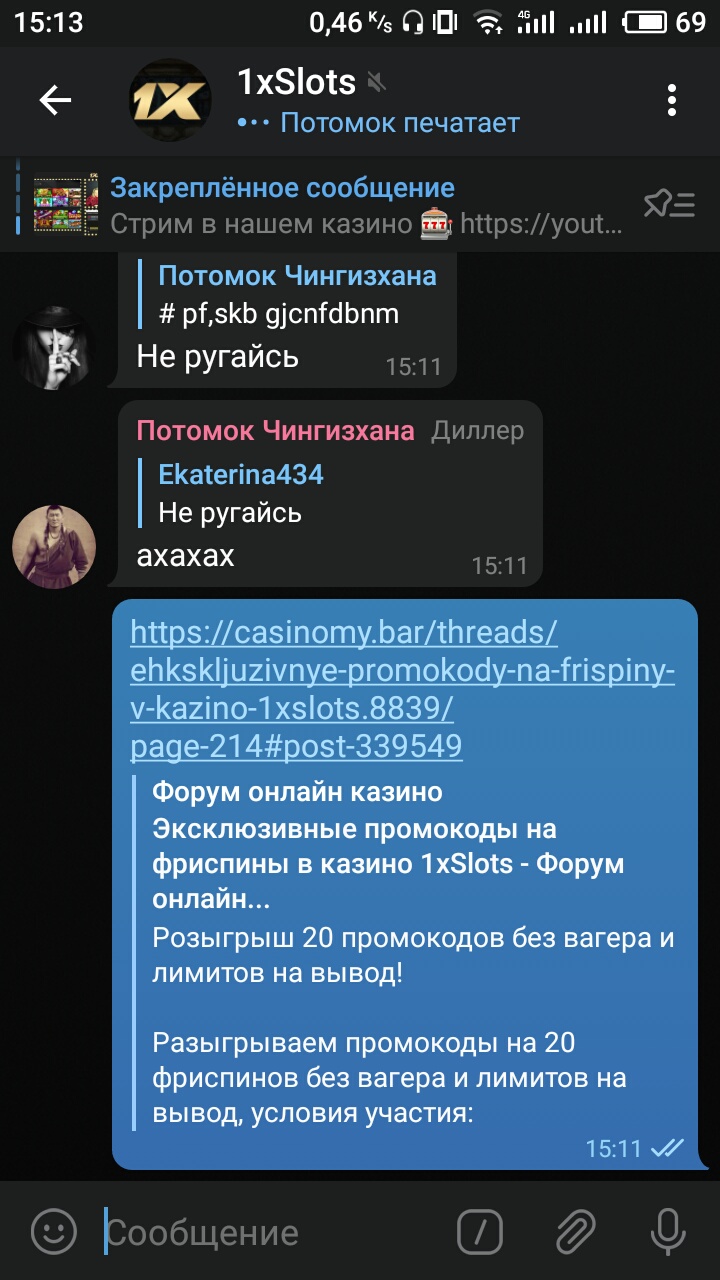Screen dimensions: 720x1280
Task: Open Ekaterina434 profile picture
Action: point(54,347)
